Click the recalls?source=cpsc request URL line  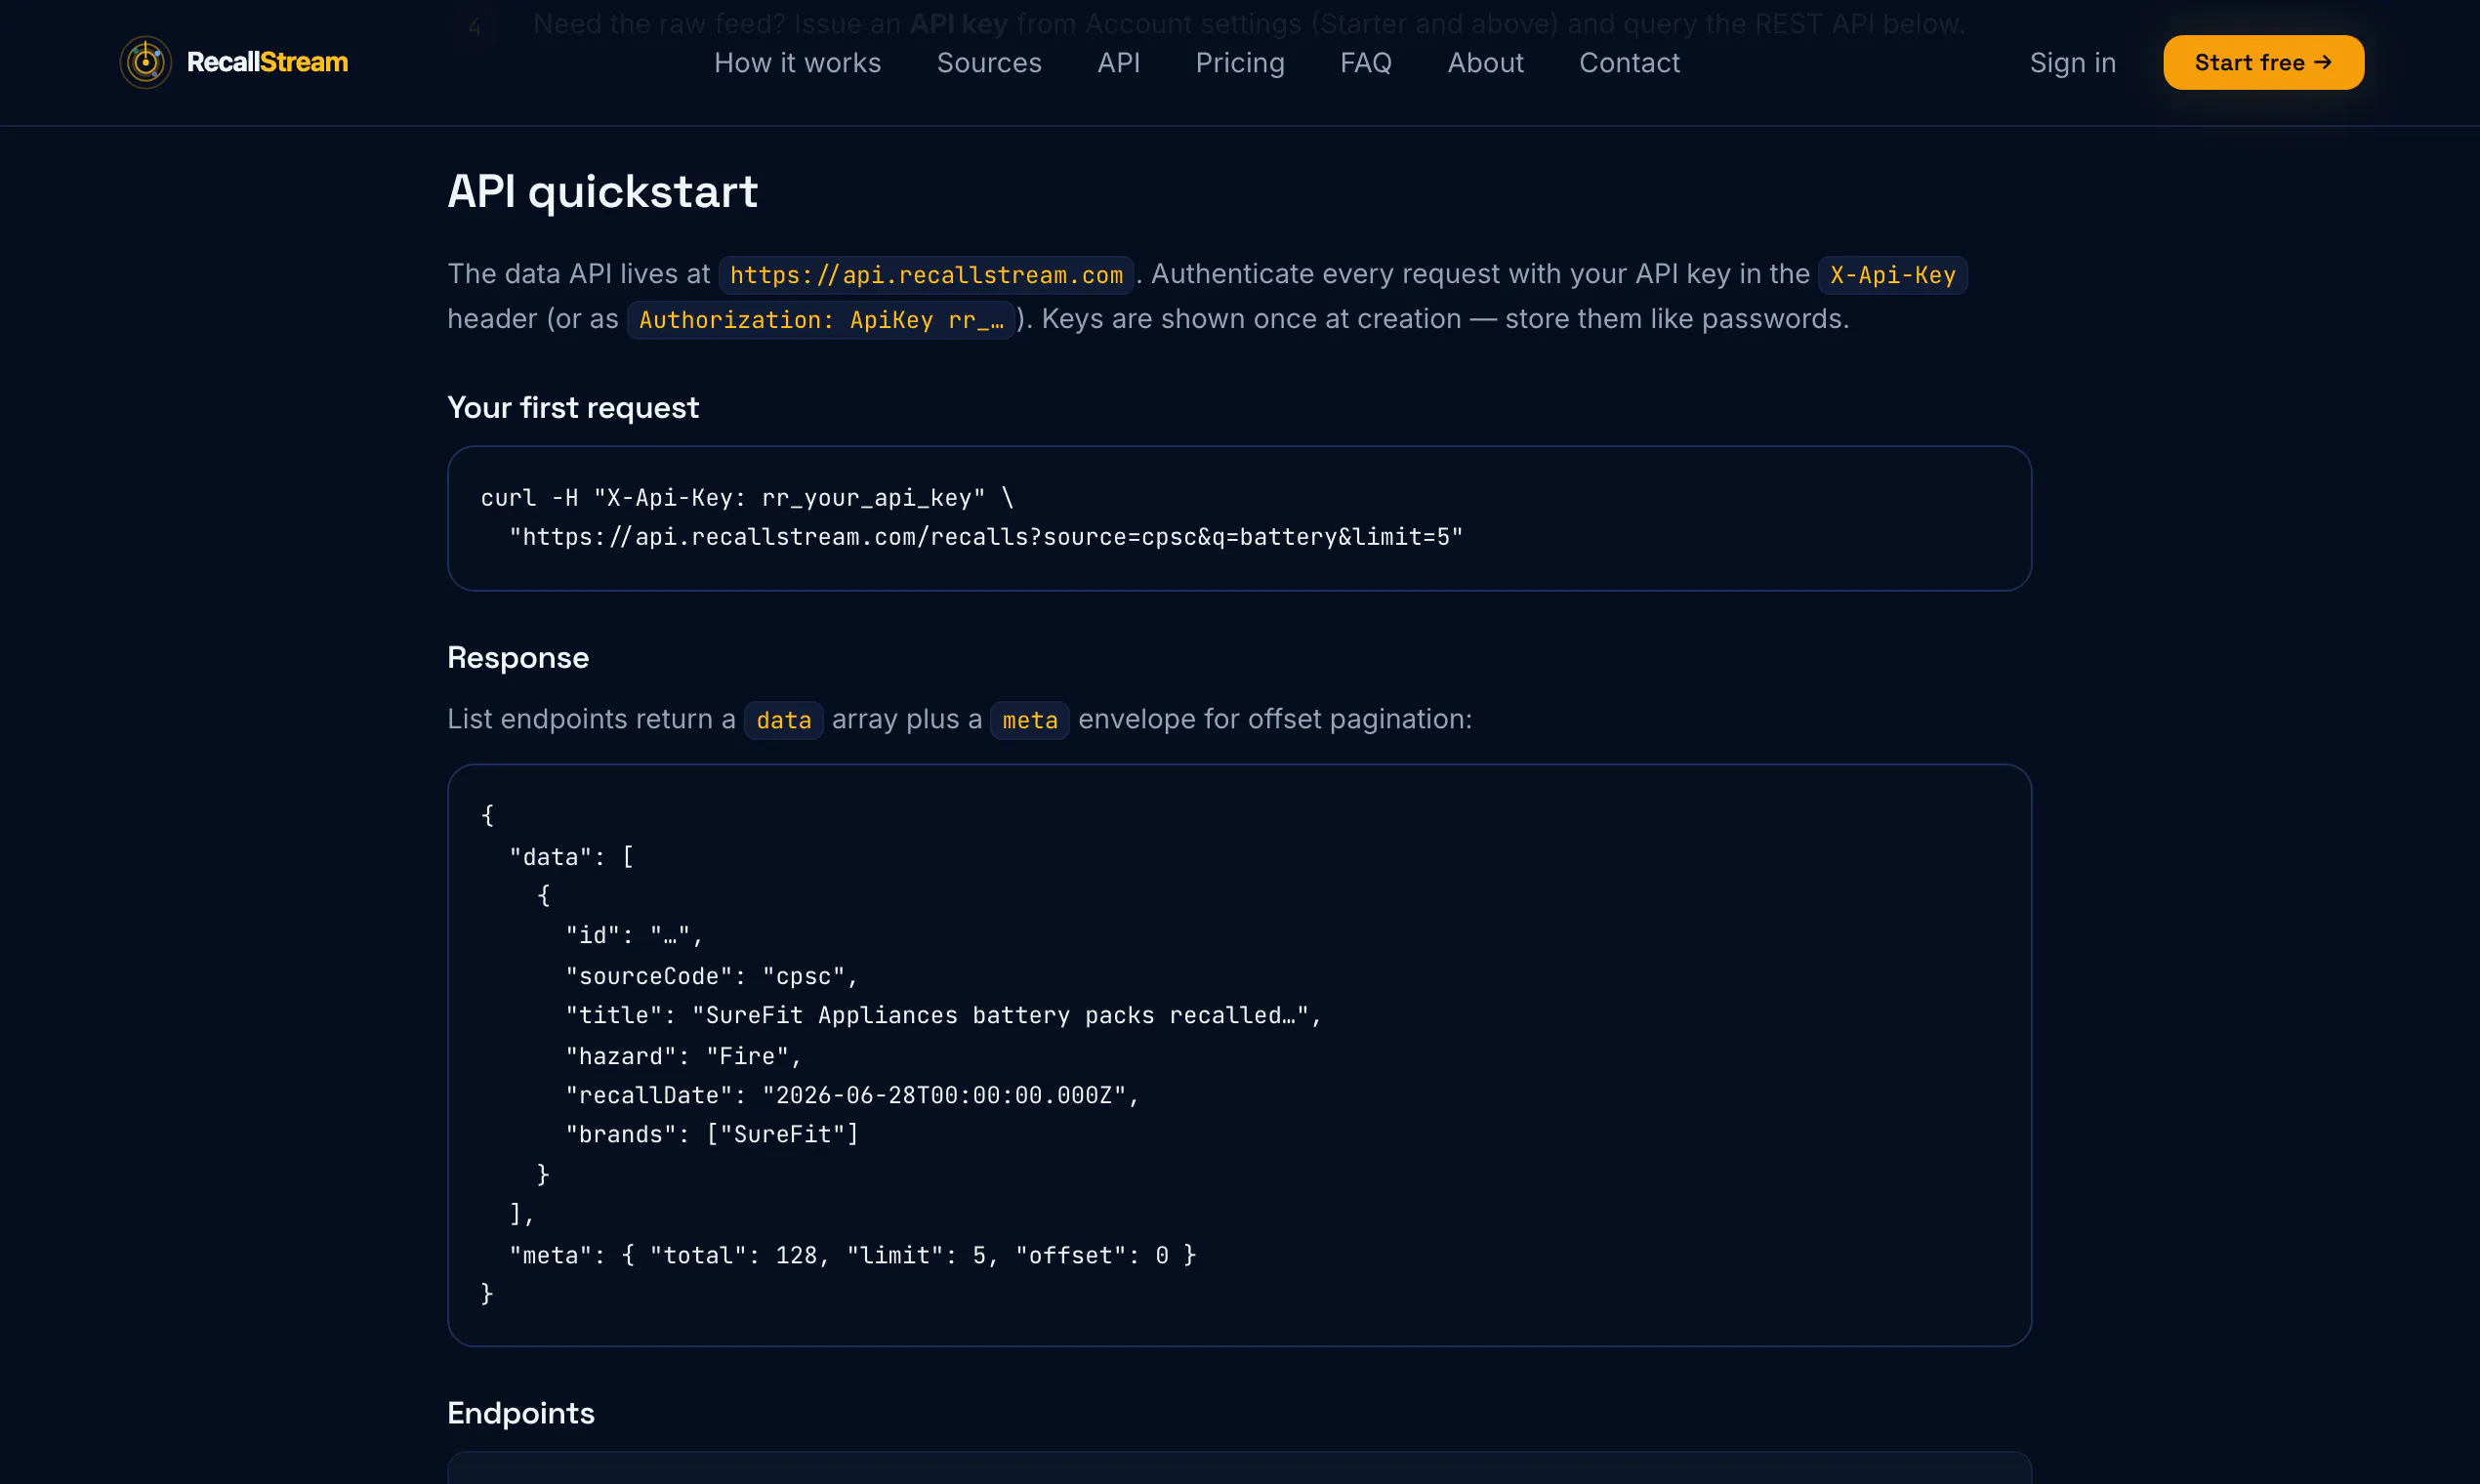click(986, 537)
